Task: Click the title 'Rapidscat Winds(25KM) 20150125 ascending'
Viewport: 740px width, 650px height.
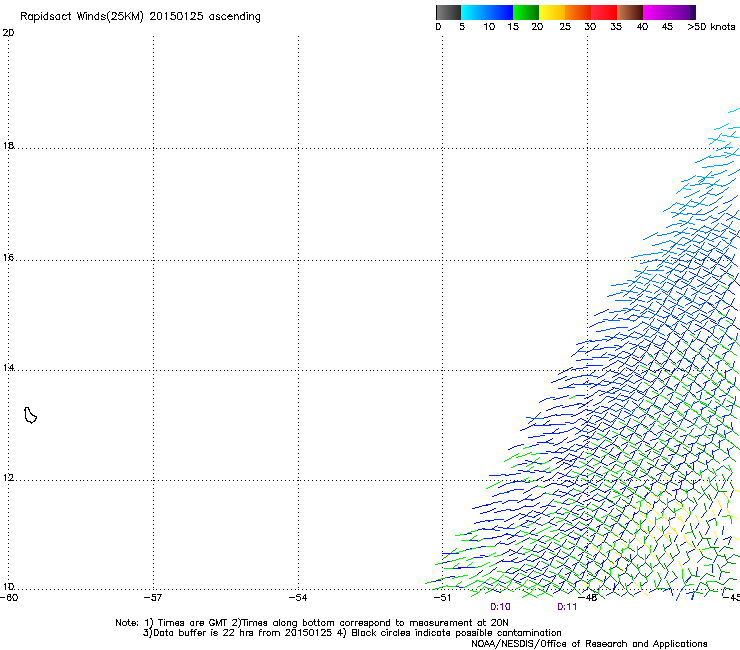Action: [x=140, y=17]
